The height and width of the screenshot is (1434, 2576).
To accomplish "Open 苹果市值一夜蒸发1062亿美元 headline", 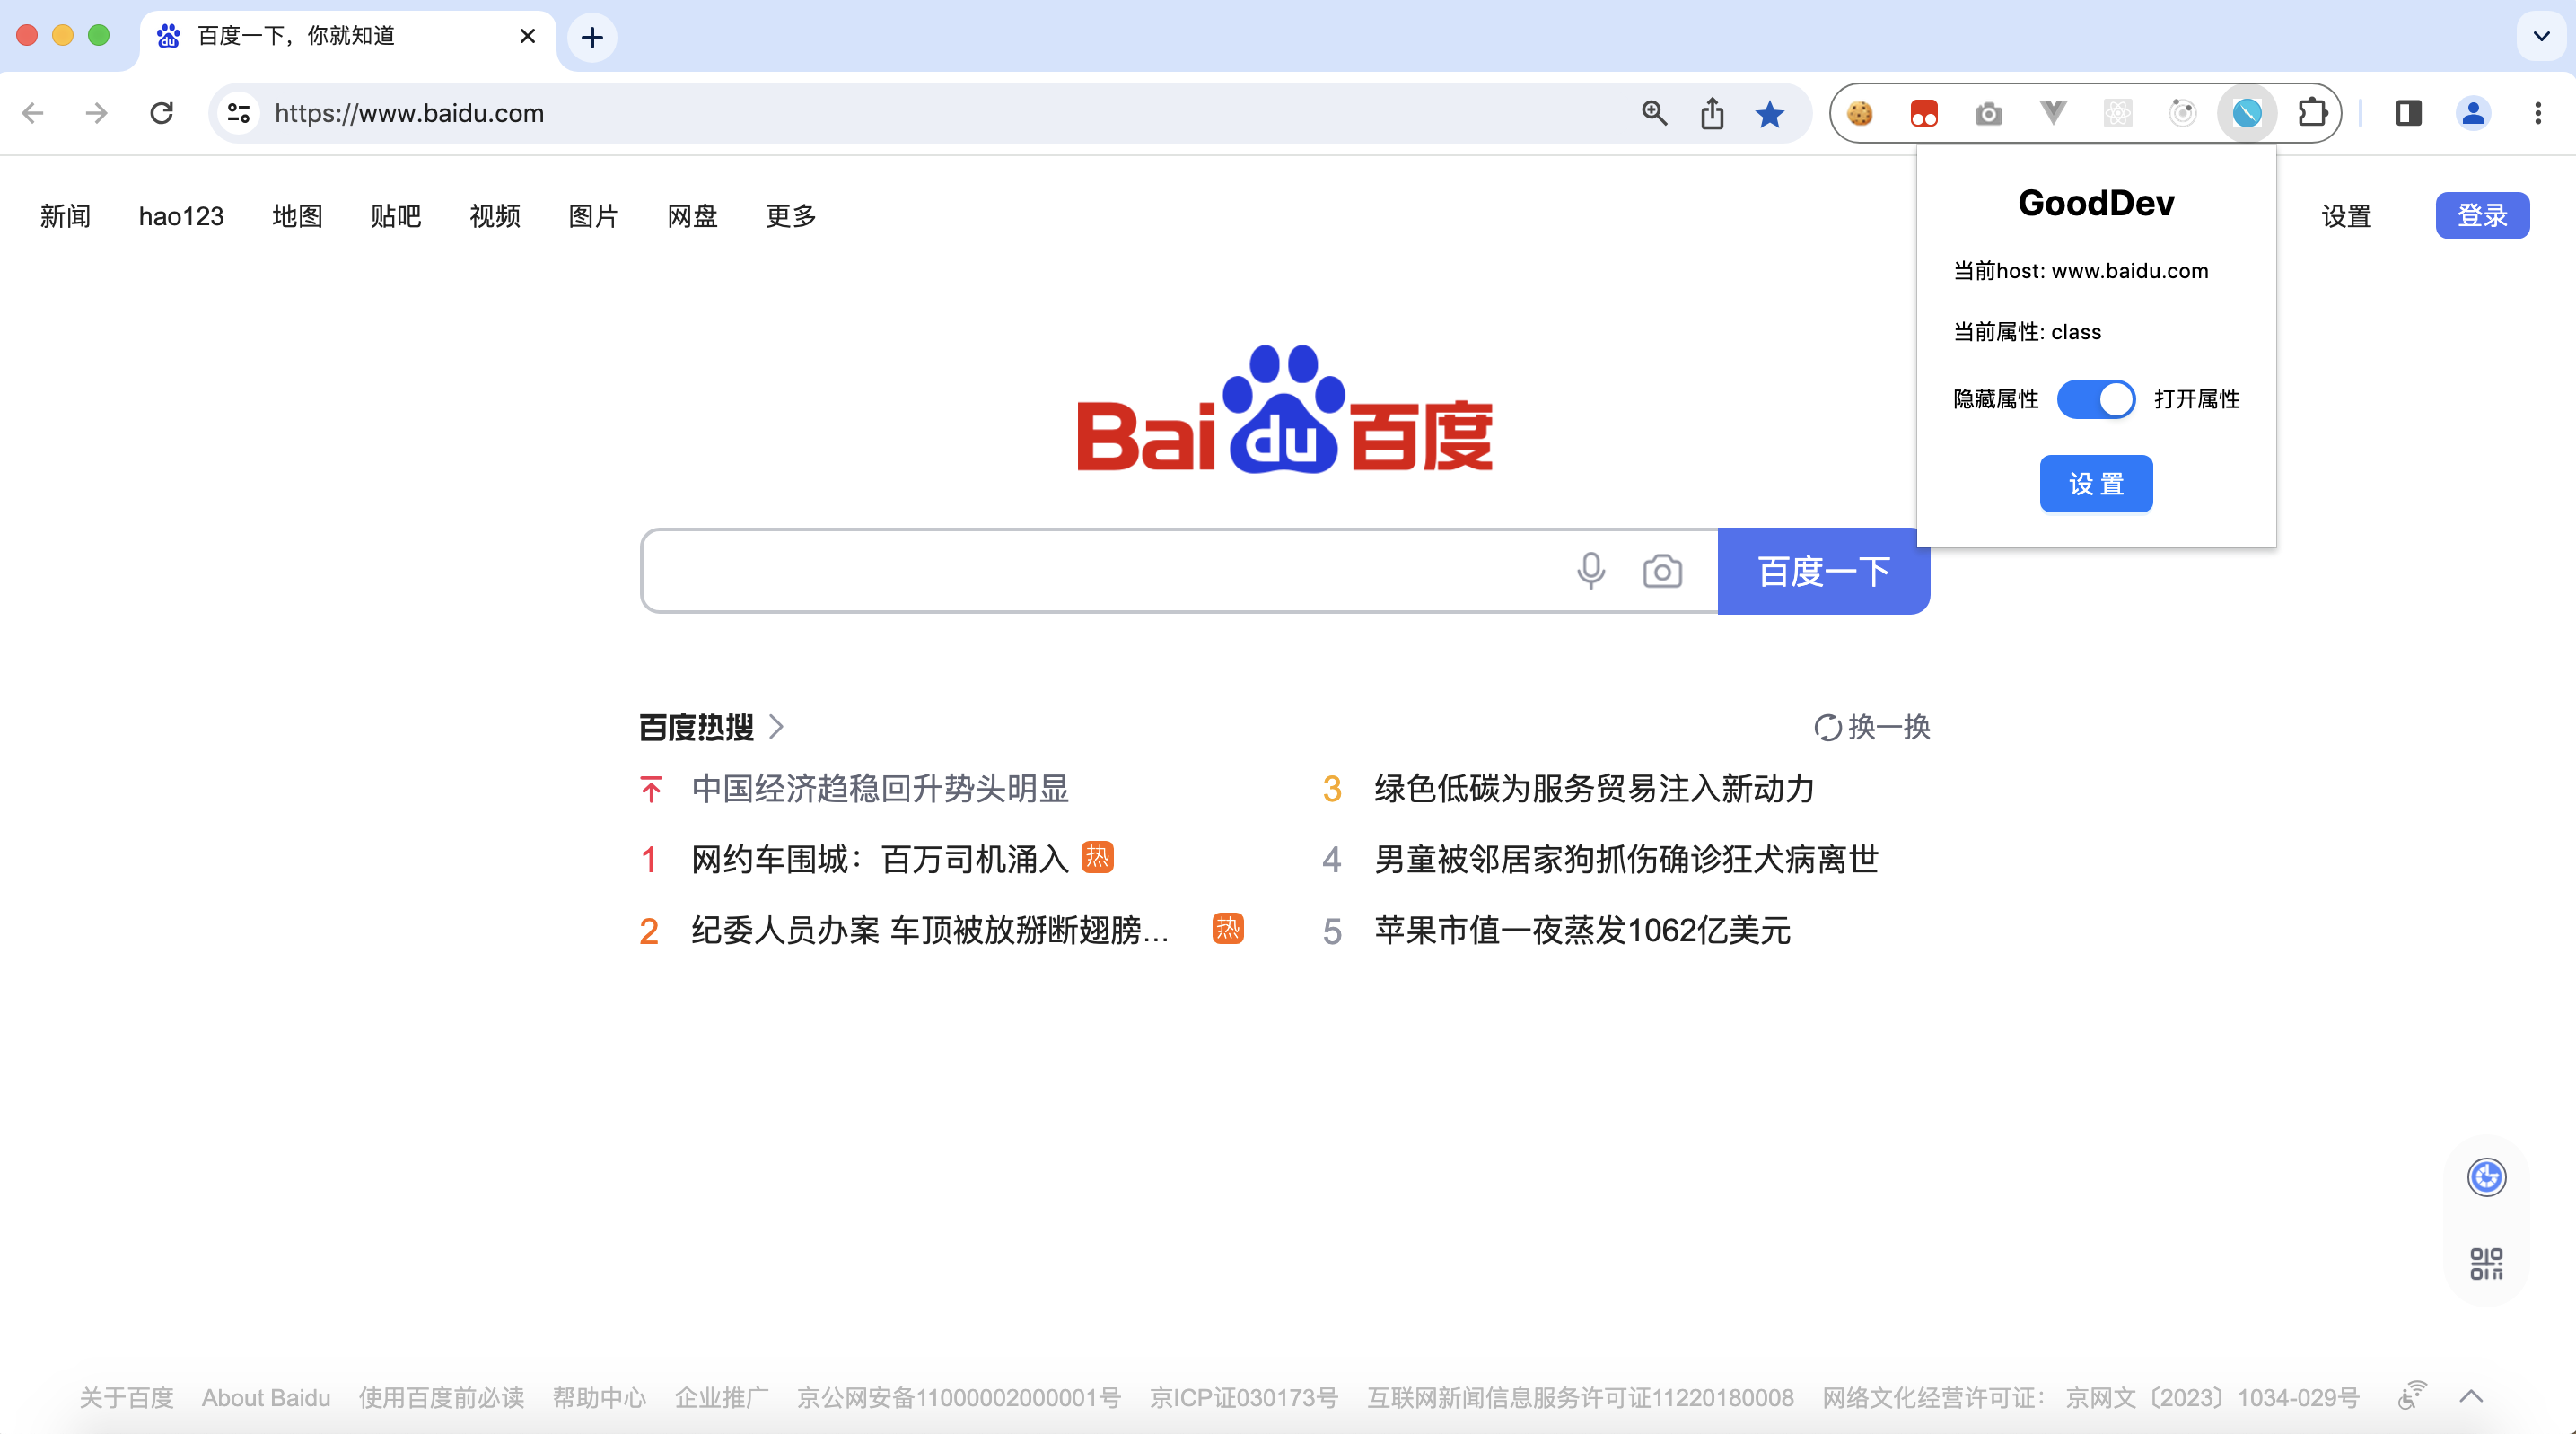I will pos(1582,931).
